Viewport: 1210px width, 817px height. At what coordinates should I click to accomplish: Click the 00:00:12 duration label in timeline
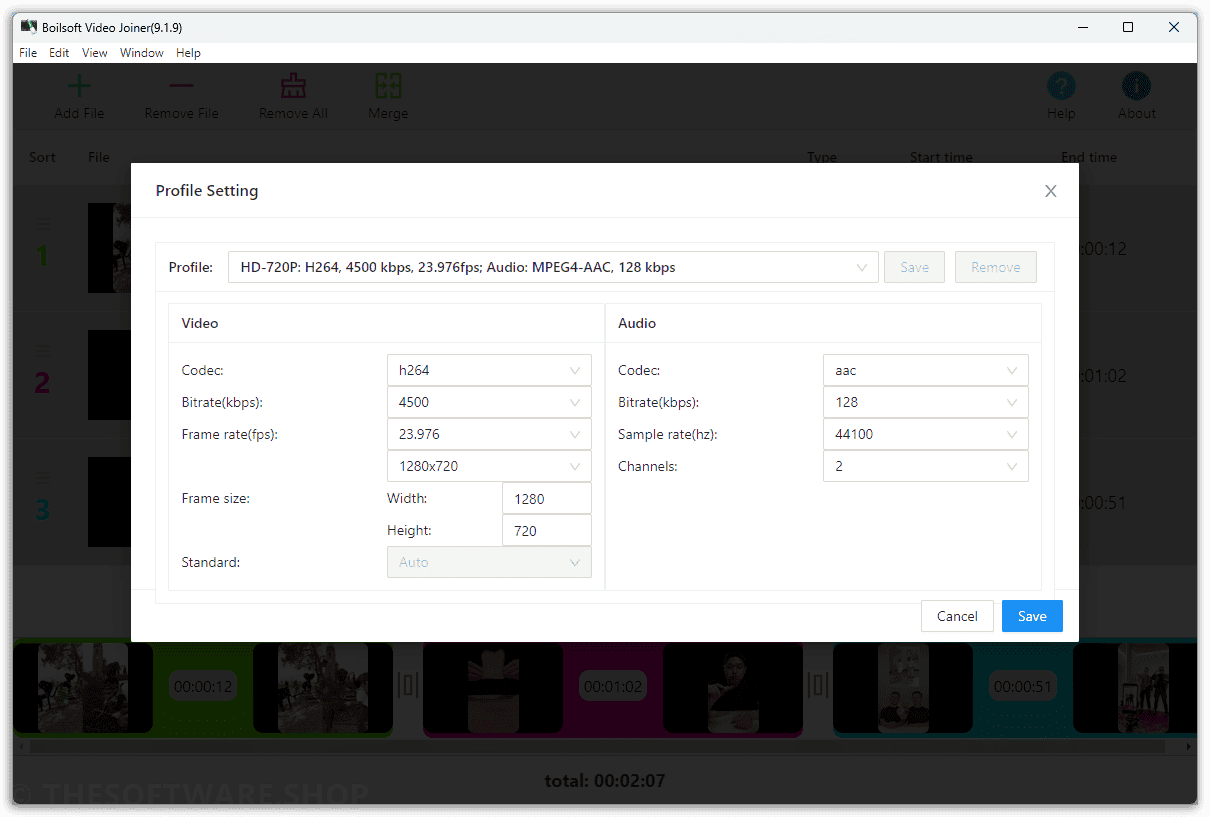pos(203,686)
